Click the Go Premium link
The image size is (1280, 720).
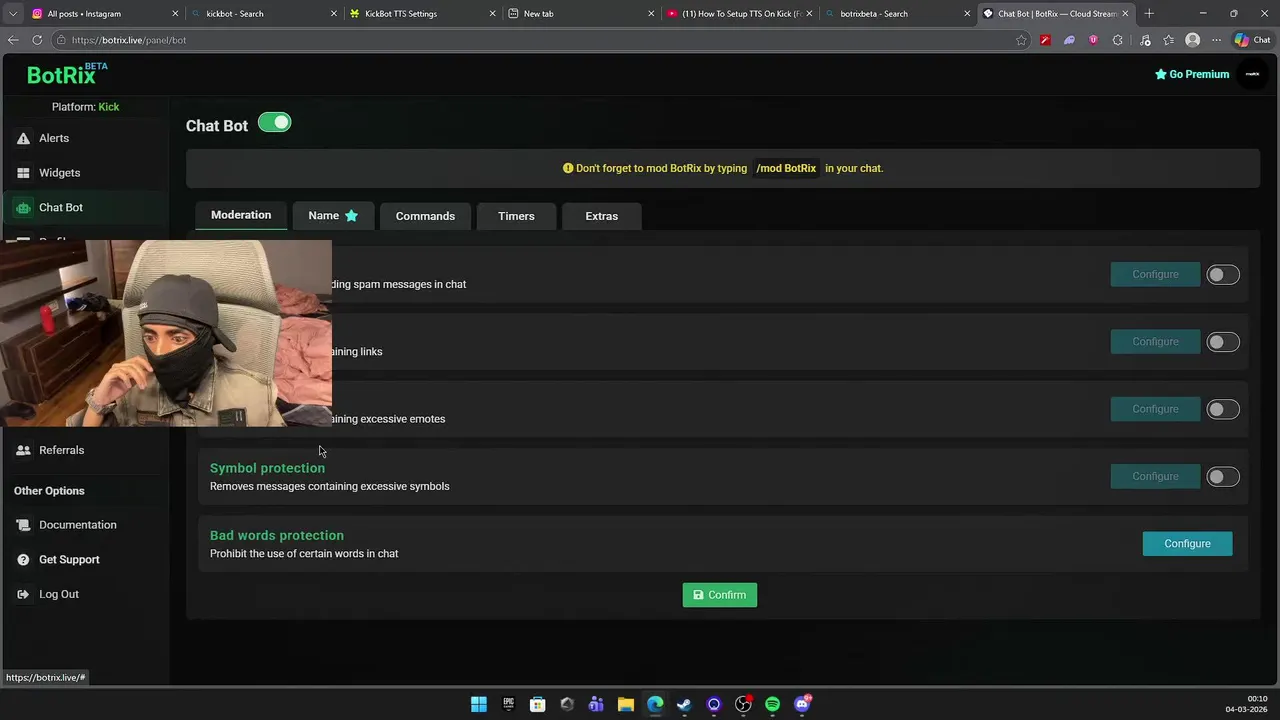[1192, 74]
